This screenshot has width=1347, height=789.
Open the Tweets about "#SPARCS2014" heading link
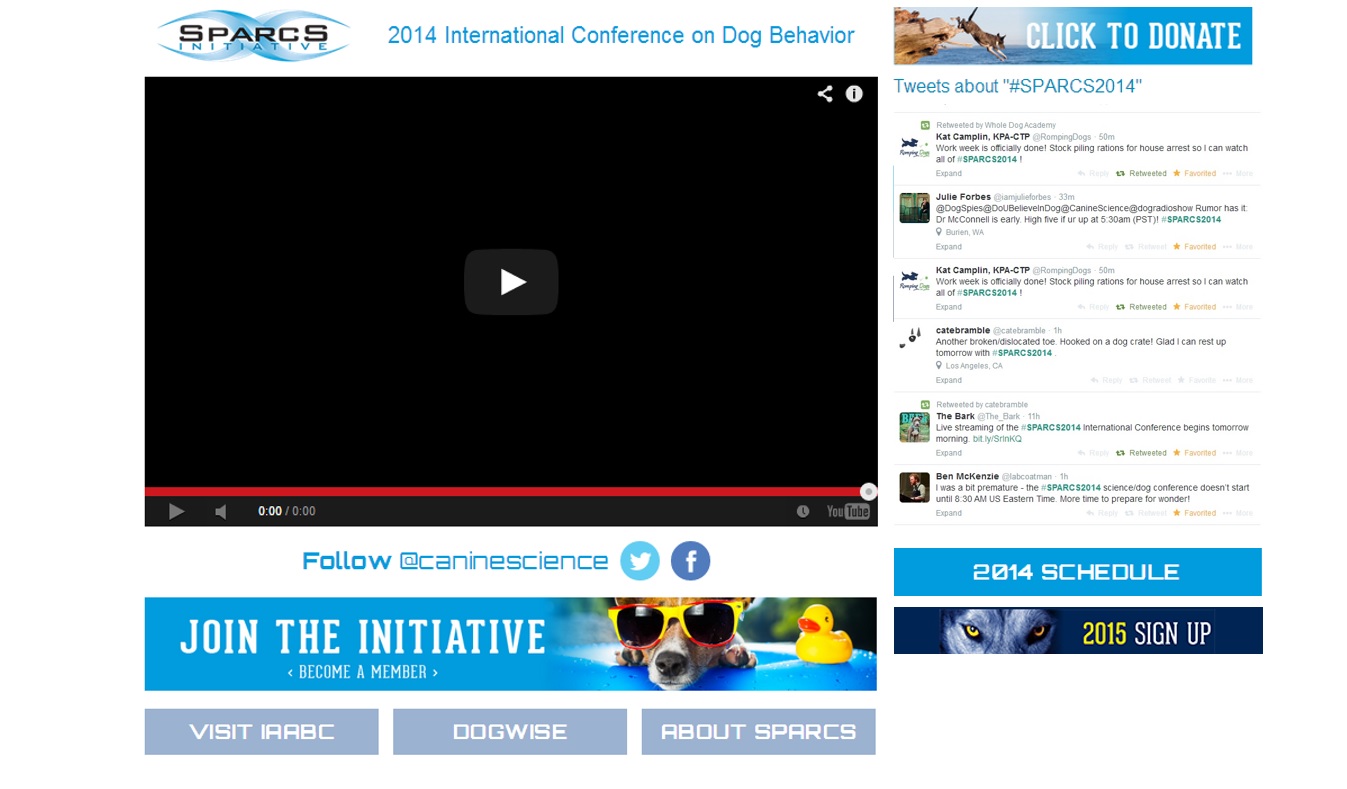coord(1018,87)
